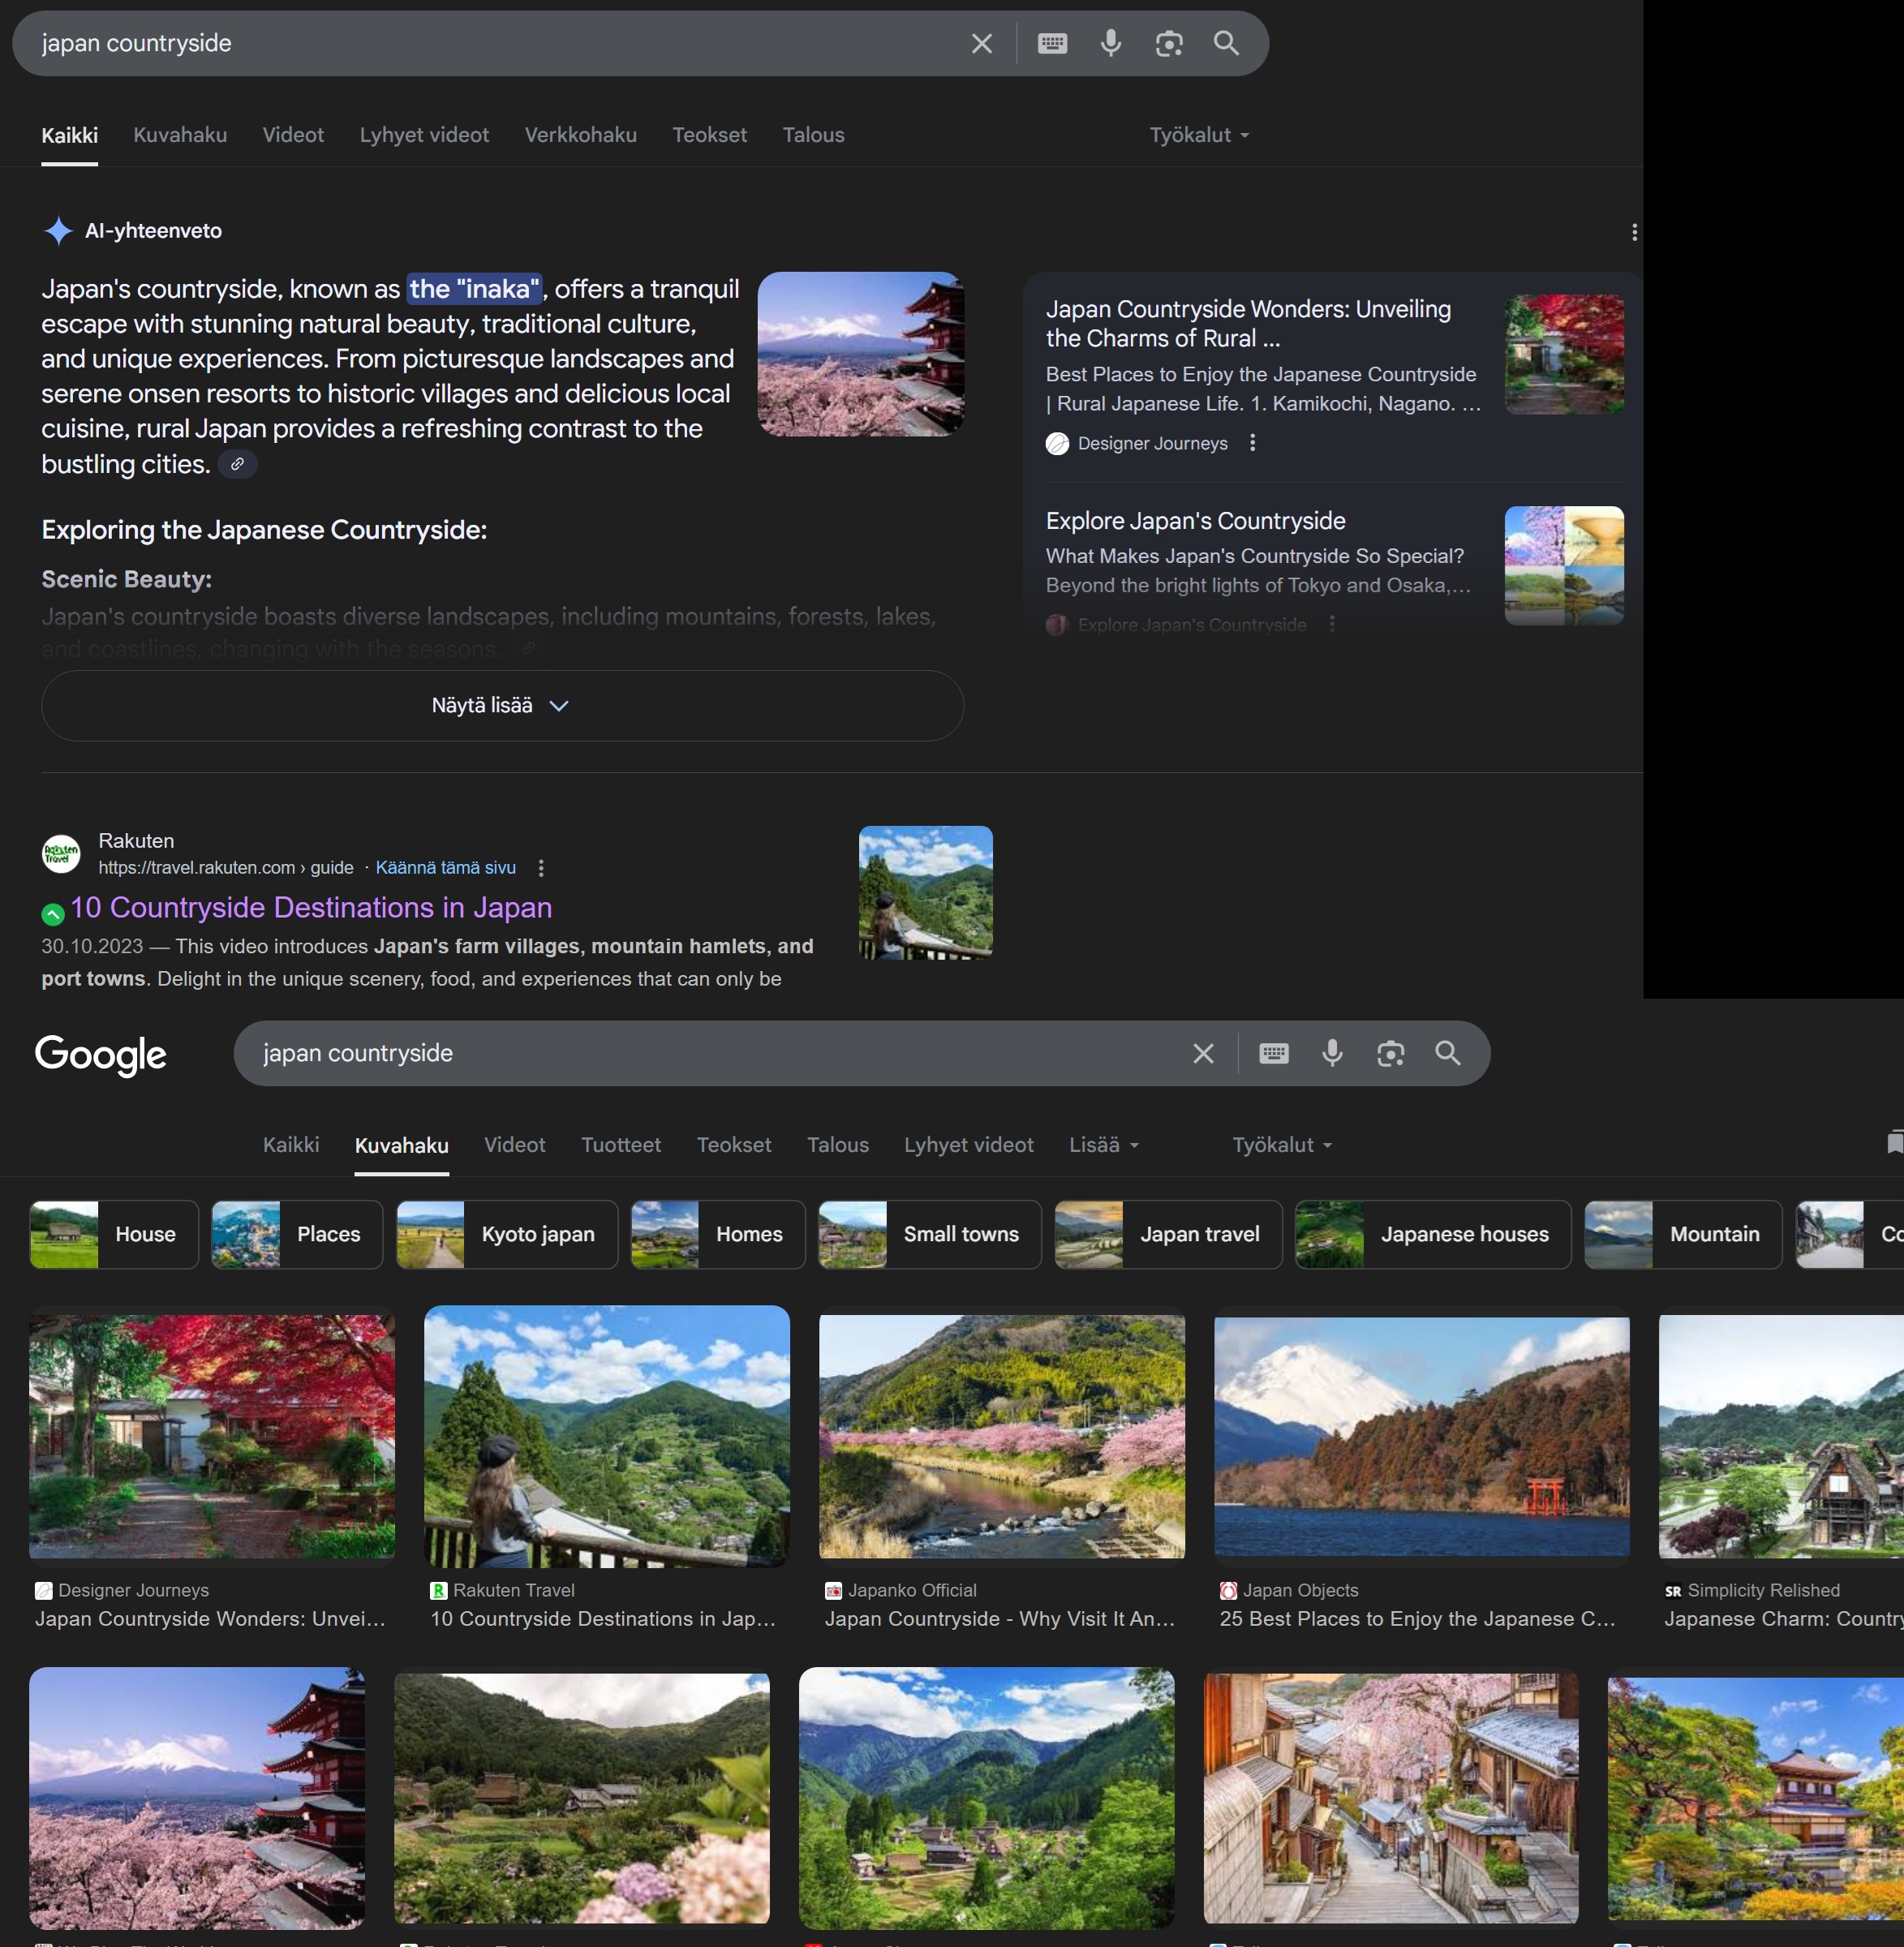Clear the upper search box with X icon
The image size is (1904, 1947).
click(x=981, y=44)
